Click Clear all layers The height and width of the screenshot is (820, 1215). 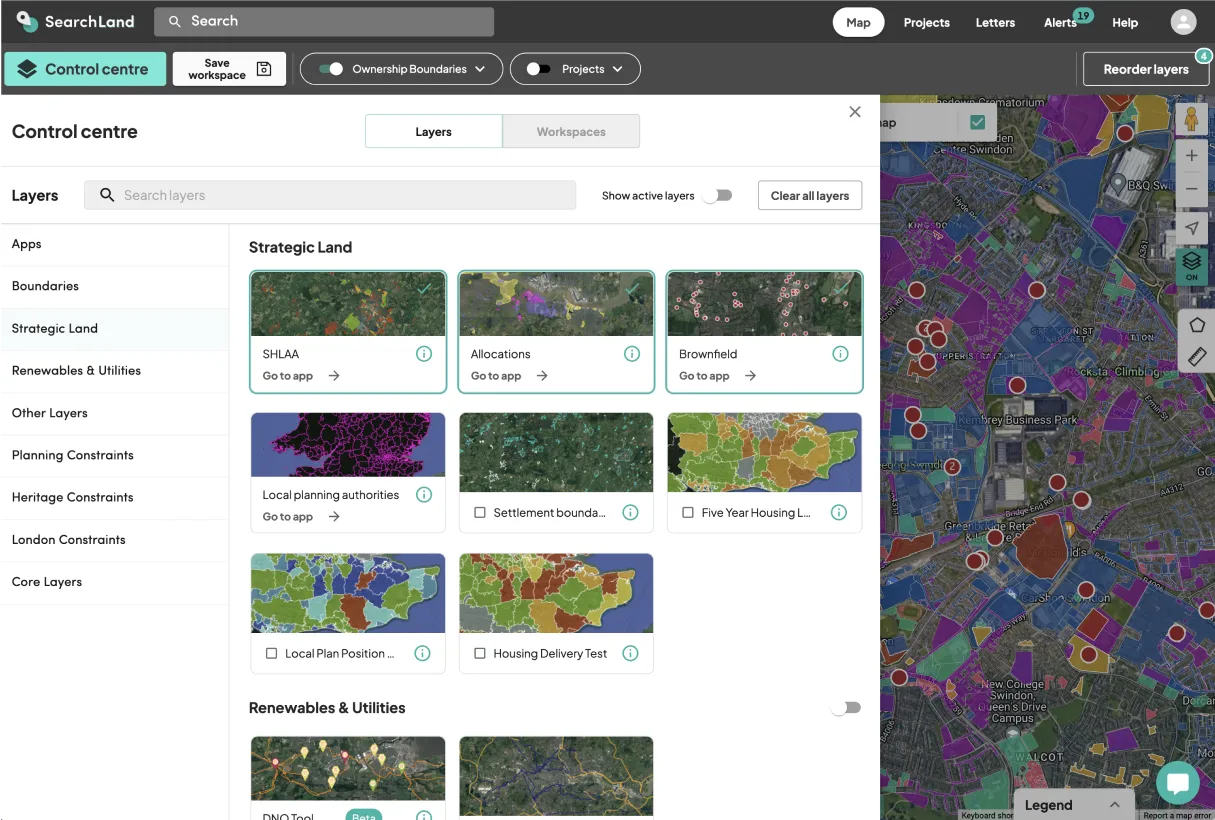810,195
